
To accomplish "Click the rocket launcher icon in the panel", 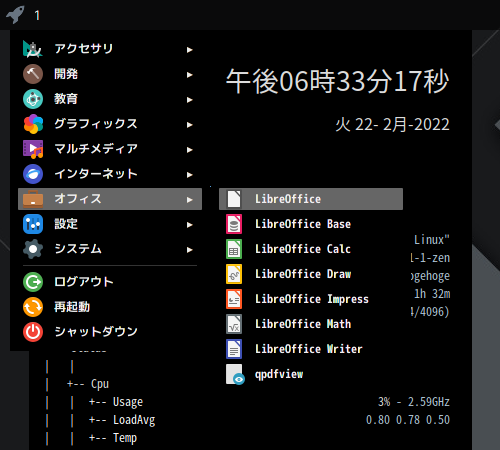I will pos(15,15).
